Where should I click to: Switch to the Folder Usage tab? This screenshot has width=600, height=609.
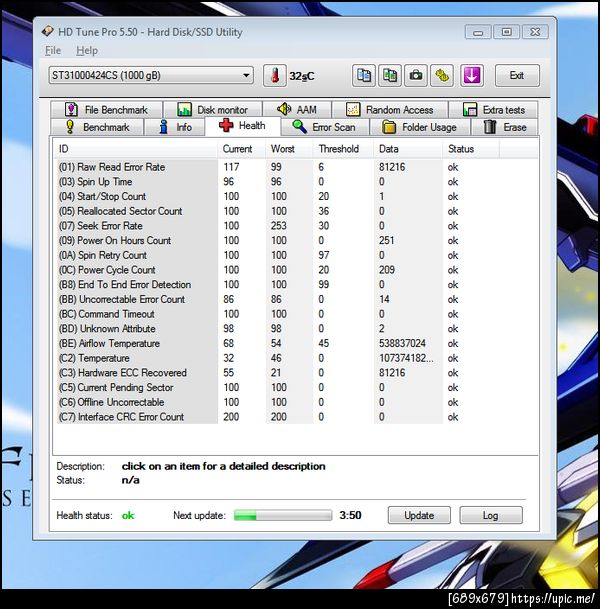(420, 127)
